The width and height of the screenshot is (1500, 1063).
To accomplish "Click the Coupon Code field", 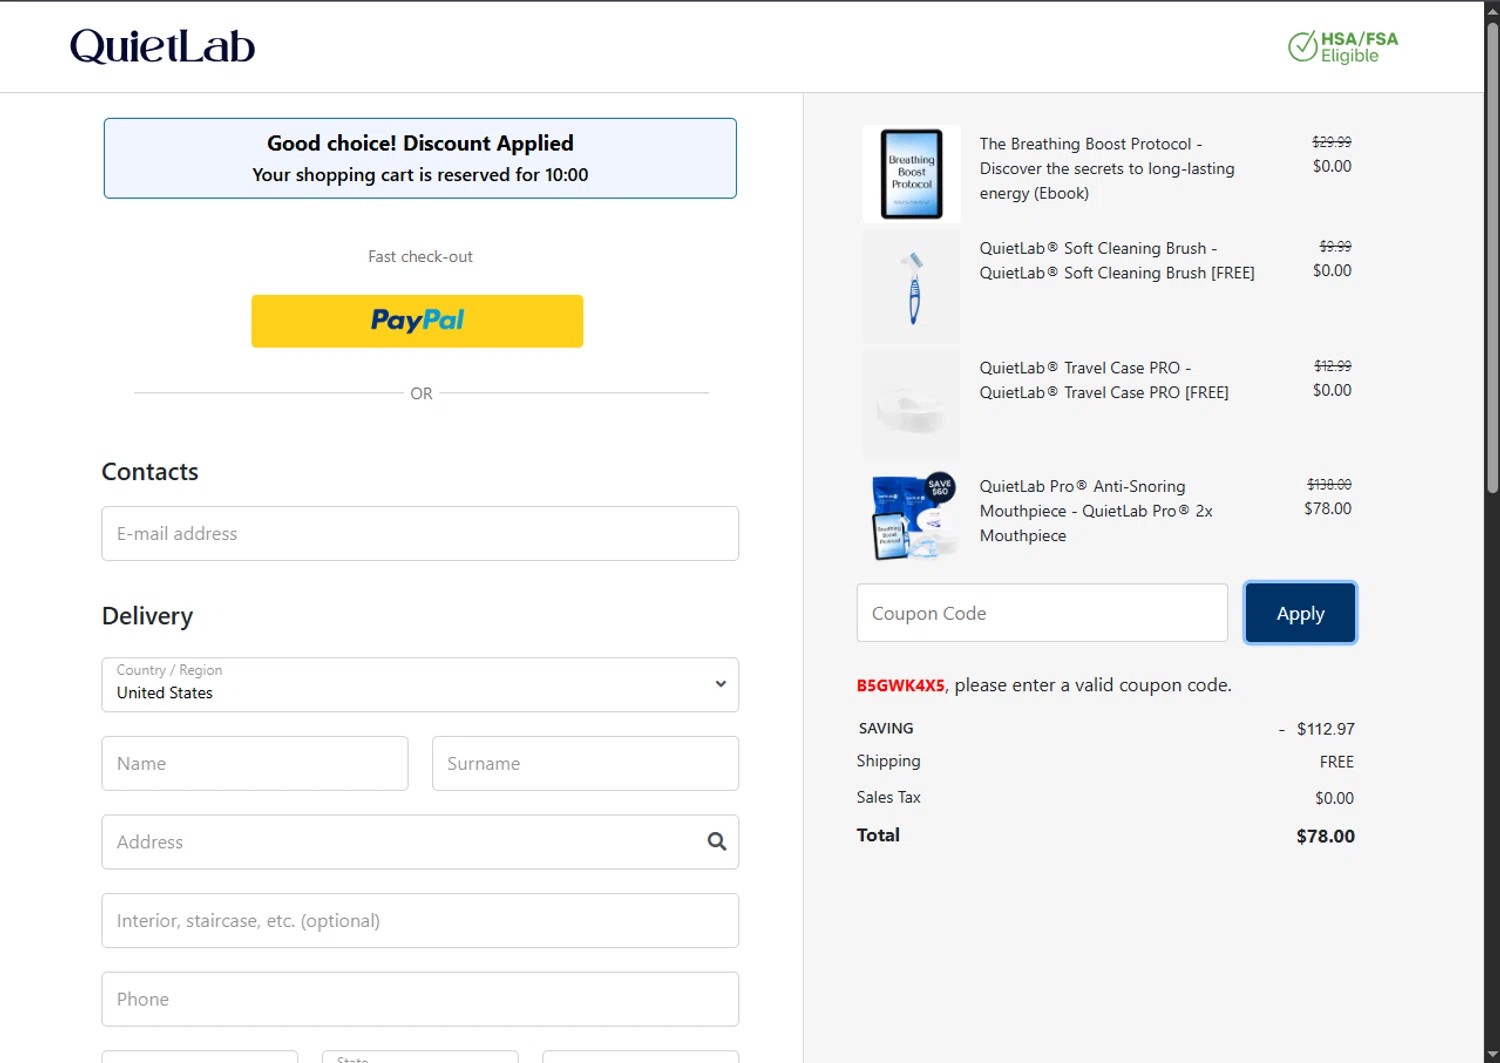I will (1042, 613).
